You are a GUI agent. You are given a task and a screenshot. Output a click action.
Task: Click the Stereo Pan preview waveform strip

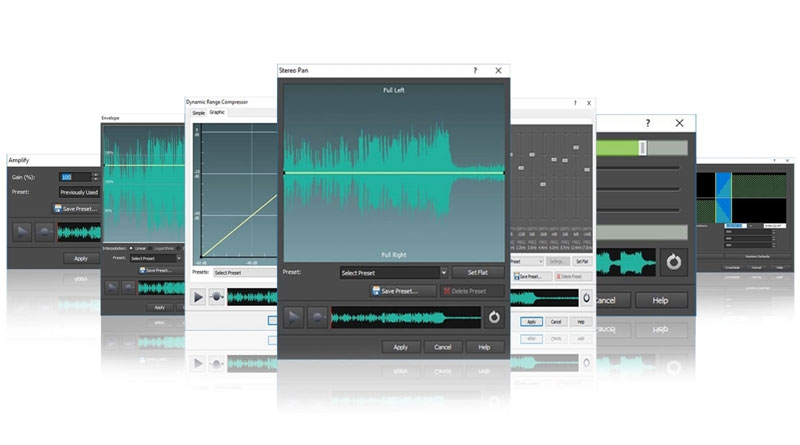406,317
